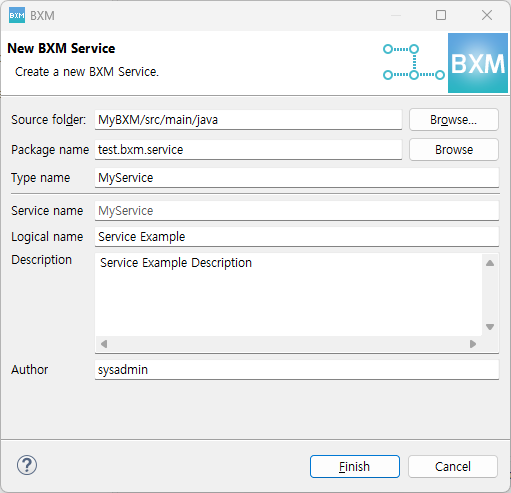This screenshot has width=511, height=493.
Task: Click the 'Service name' label
Action: [x=47, y=211]
